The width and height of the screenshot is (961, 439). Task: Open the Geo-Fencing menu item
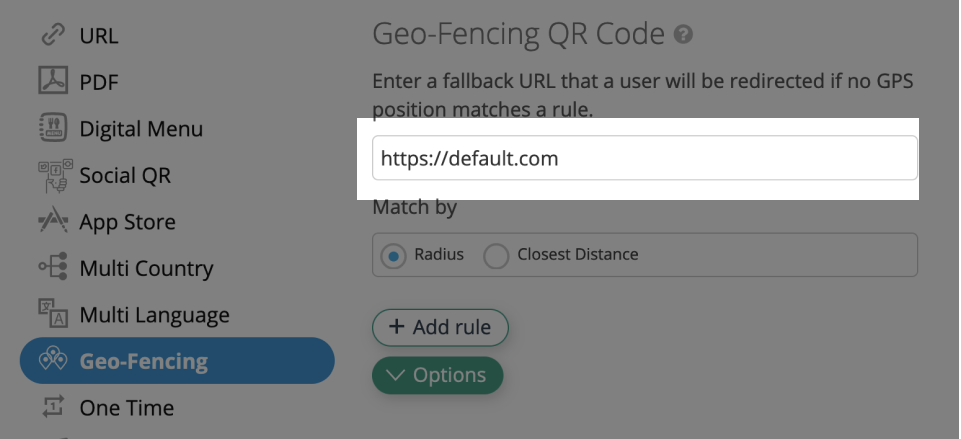tap(177, 361)
